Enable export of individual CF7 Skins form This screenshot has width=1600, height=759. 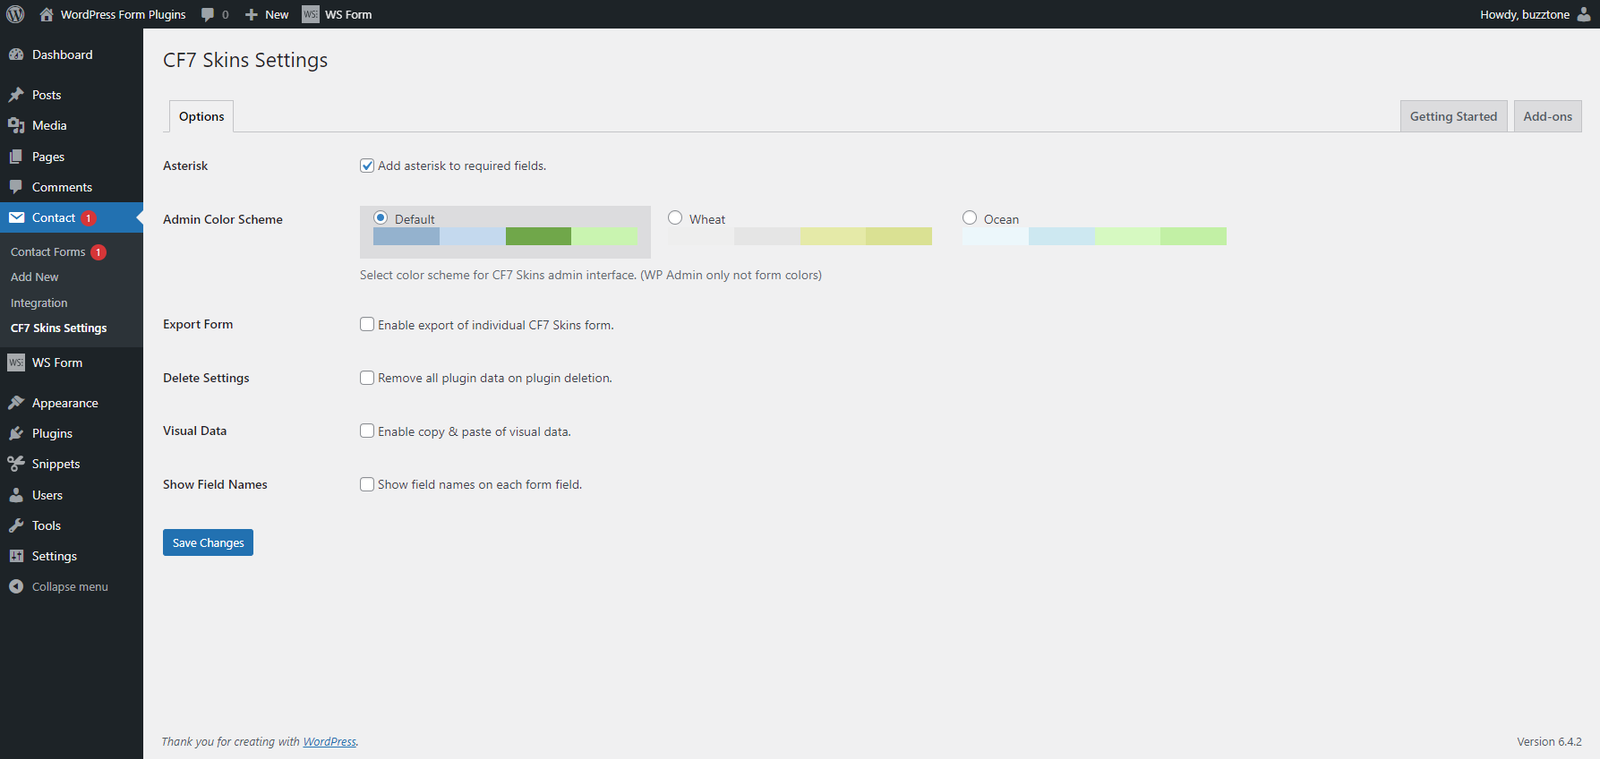(367, 324)
